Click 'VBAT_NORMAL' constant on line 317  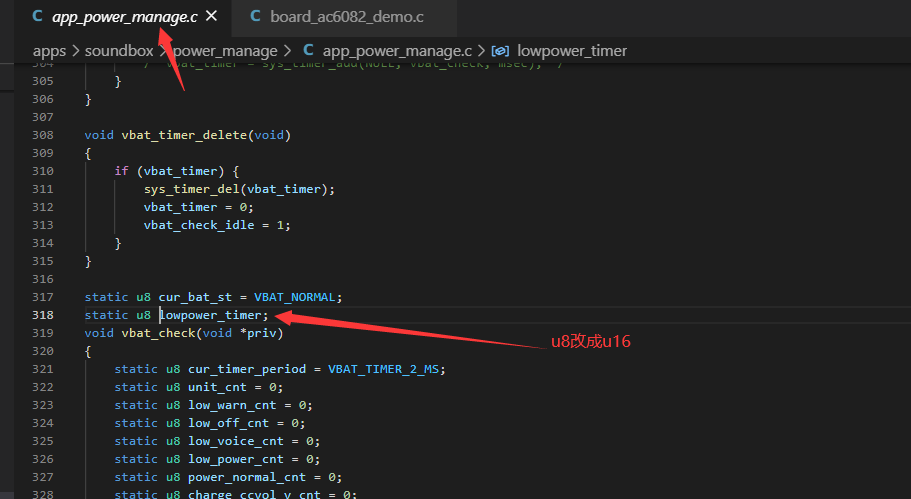(295, 297)
